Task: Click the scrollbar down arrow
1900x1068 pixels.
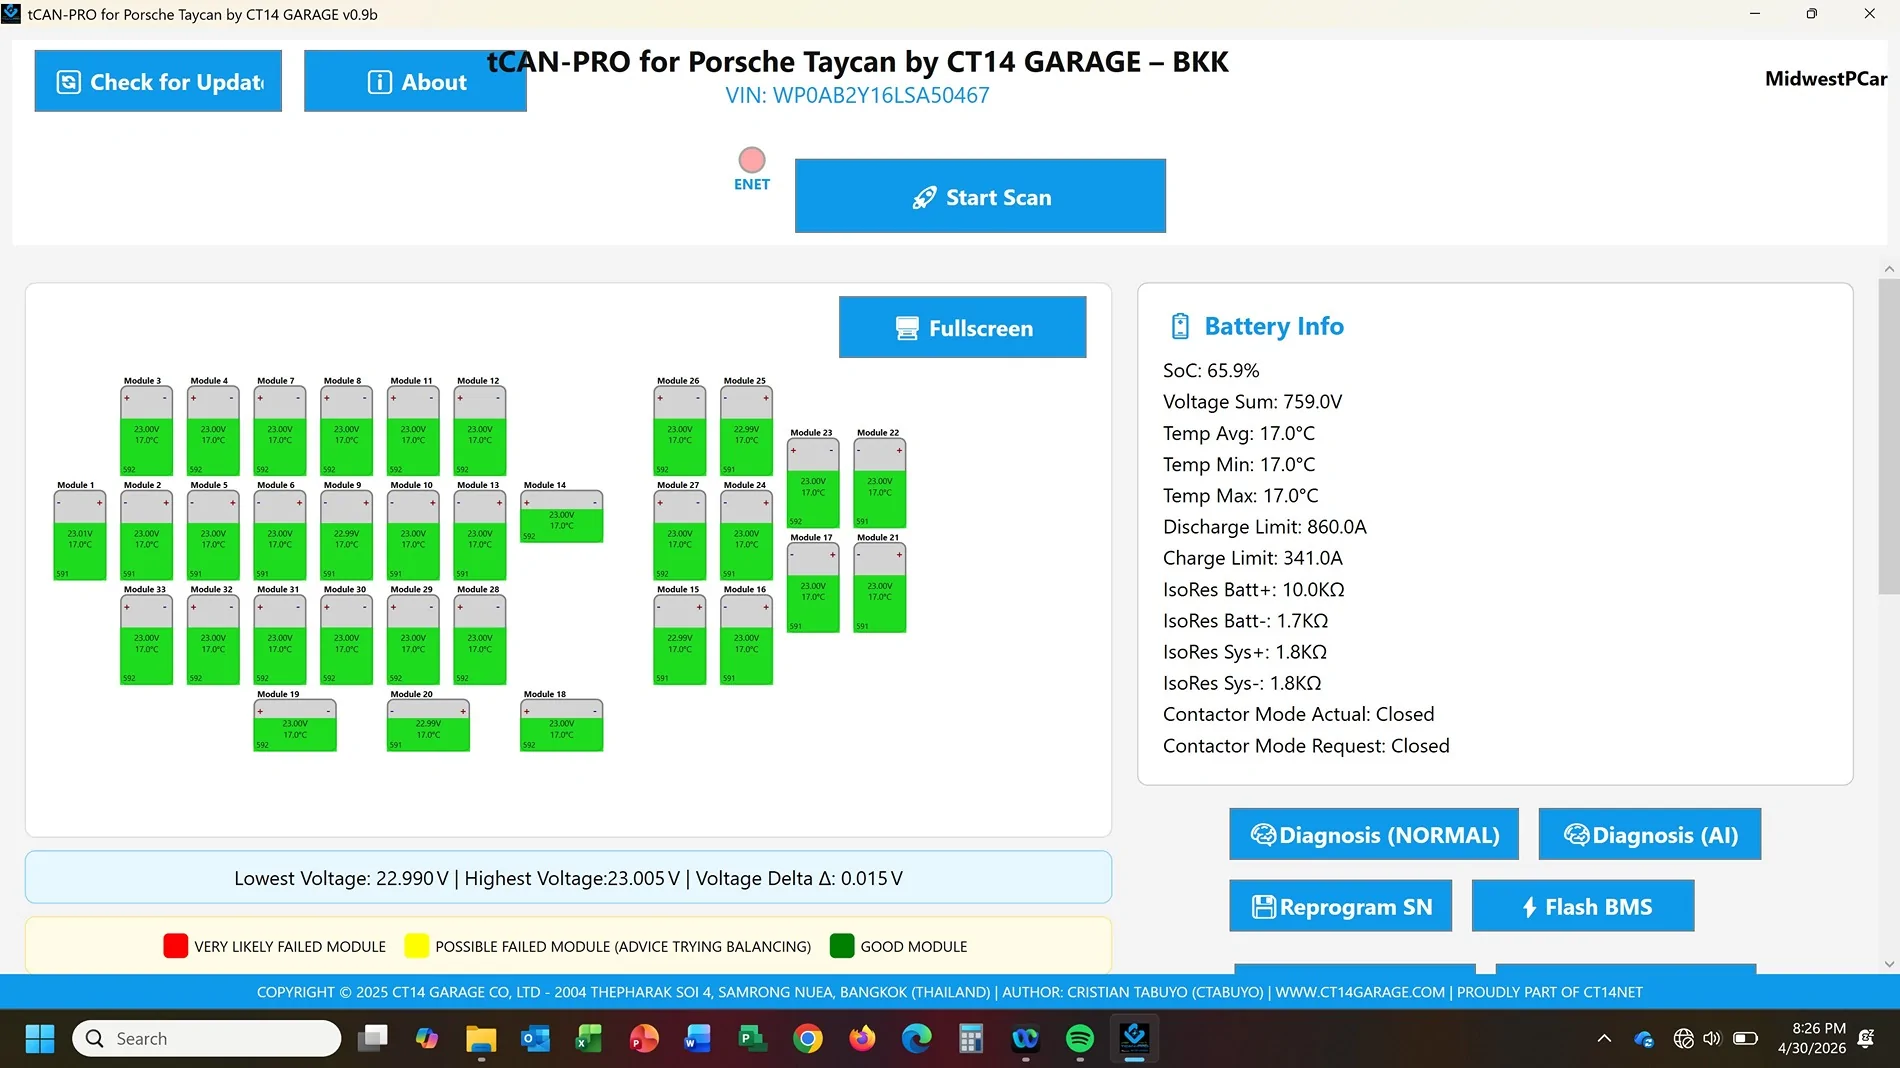Action: (x=1889, y=964)
